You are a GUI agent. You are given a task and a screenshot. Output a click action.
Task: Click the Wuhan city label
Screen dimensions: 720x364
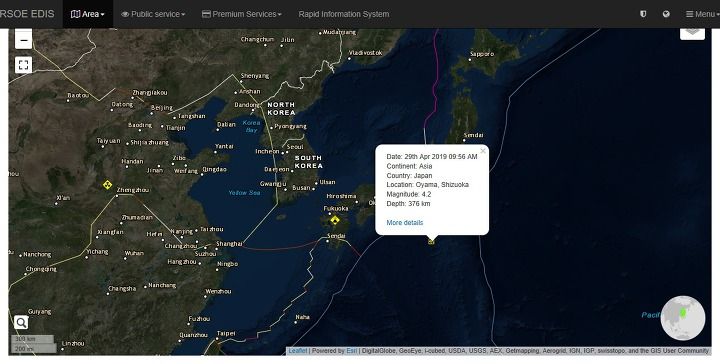pos(134,253)
